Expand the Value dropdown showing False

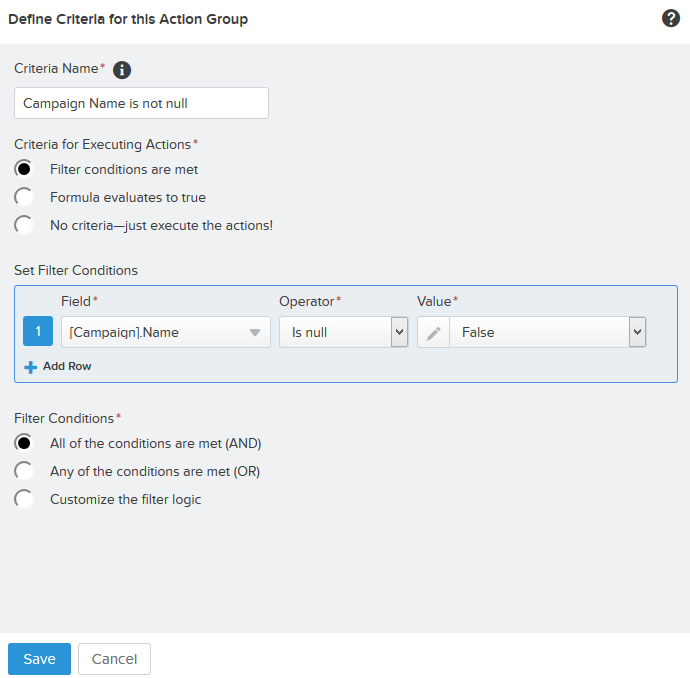(637, 332)
